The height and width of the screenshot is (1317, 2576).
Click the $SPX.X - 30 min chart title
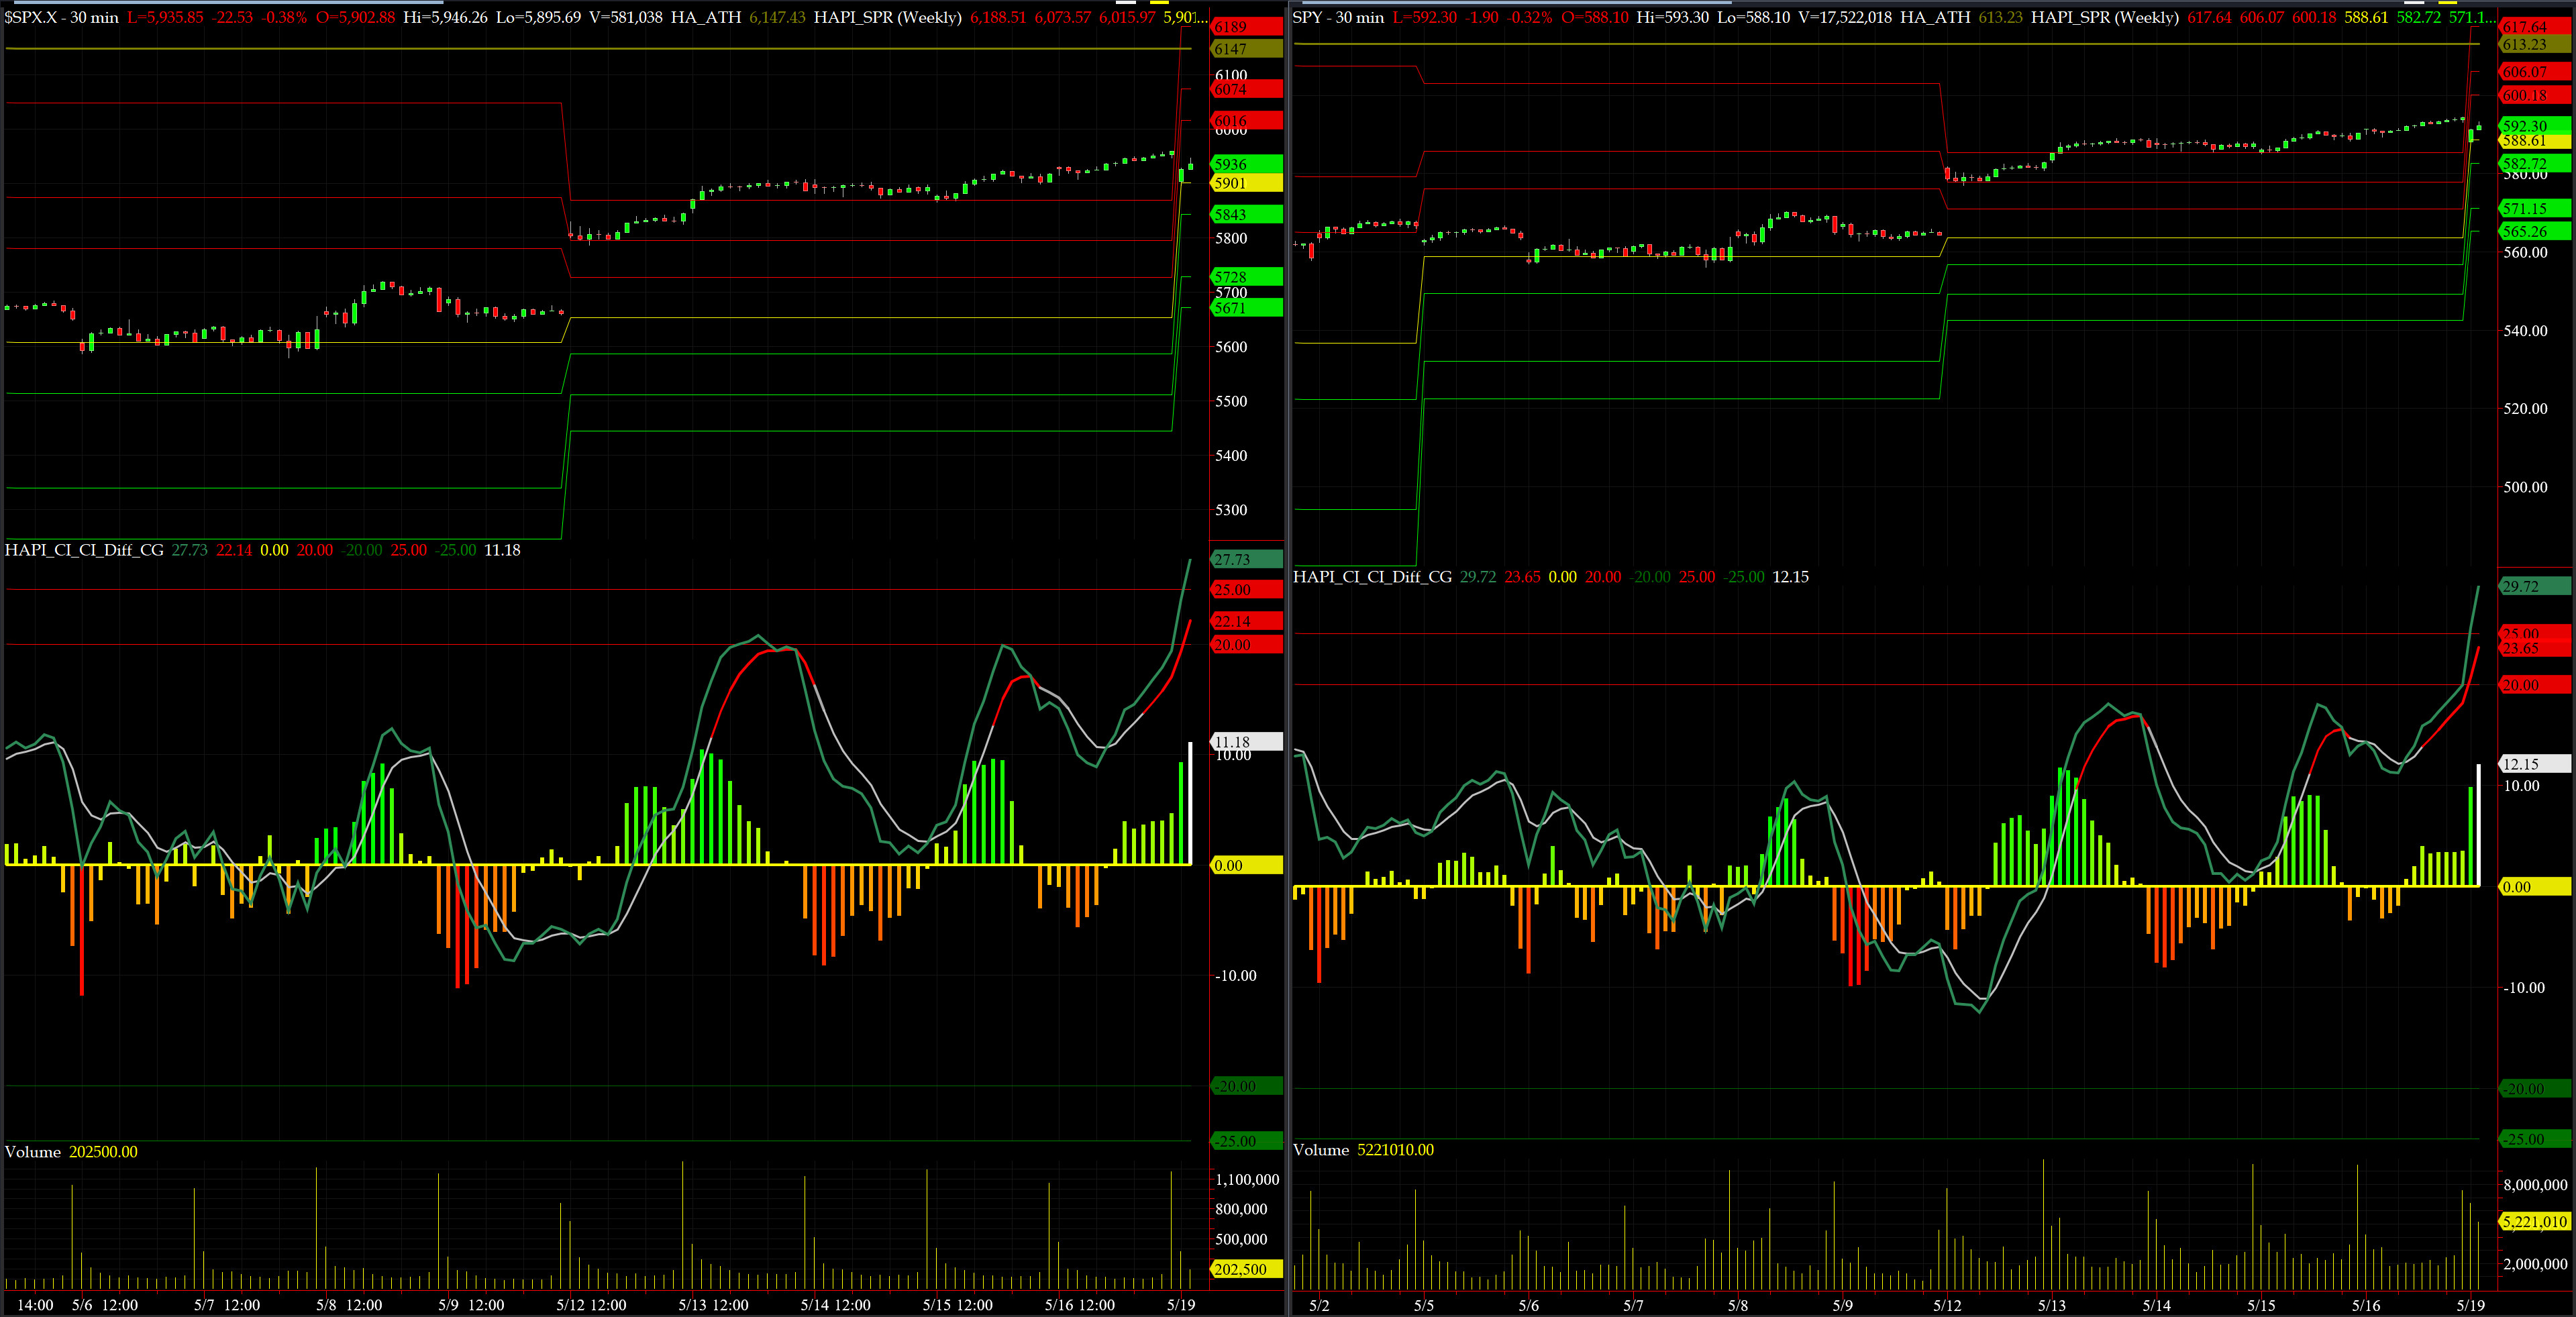click(x=62, y=17)
